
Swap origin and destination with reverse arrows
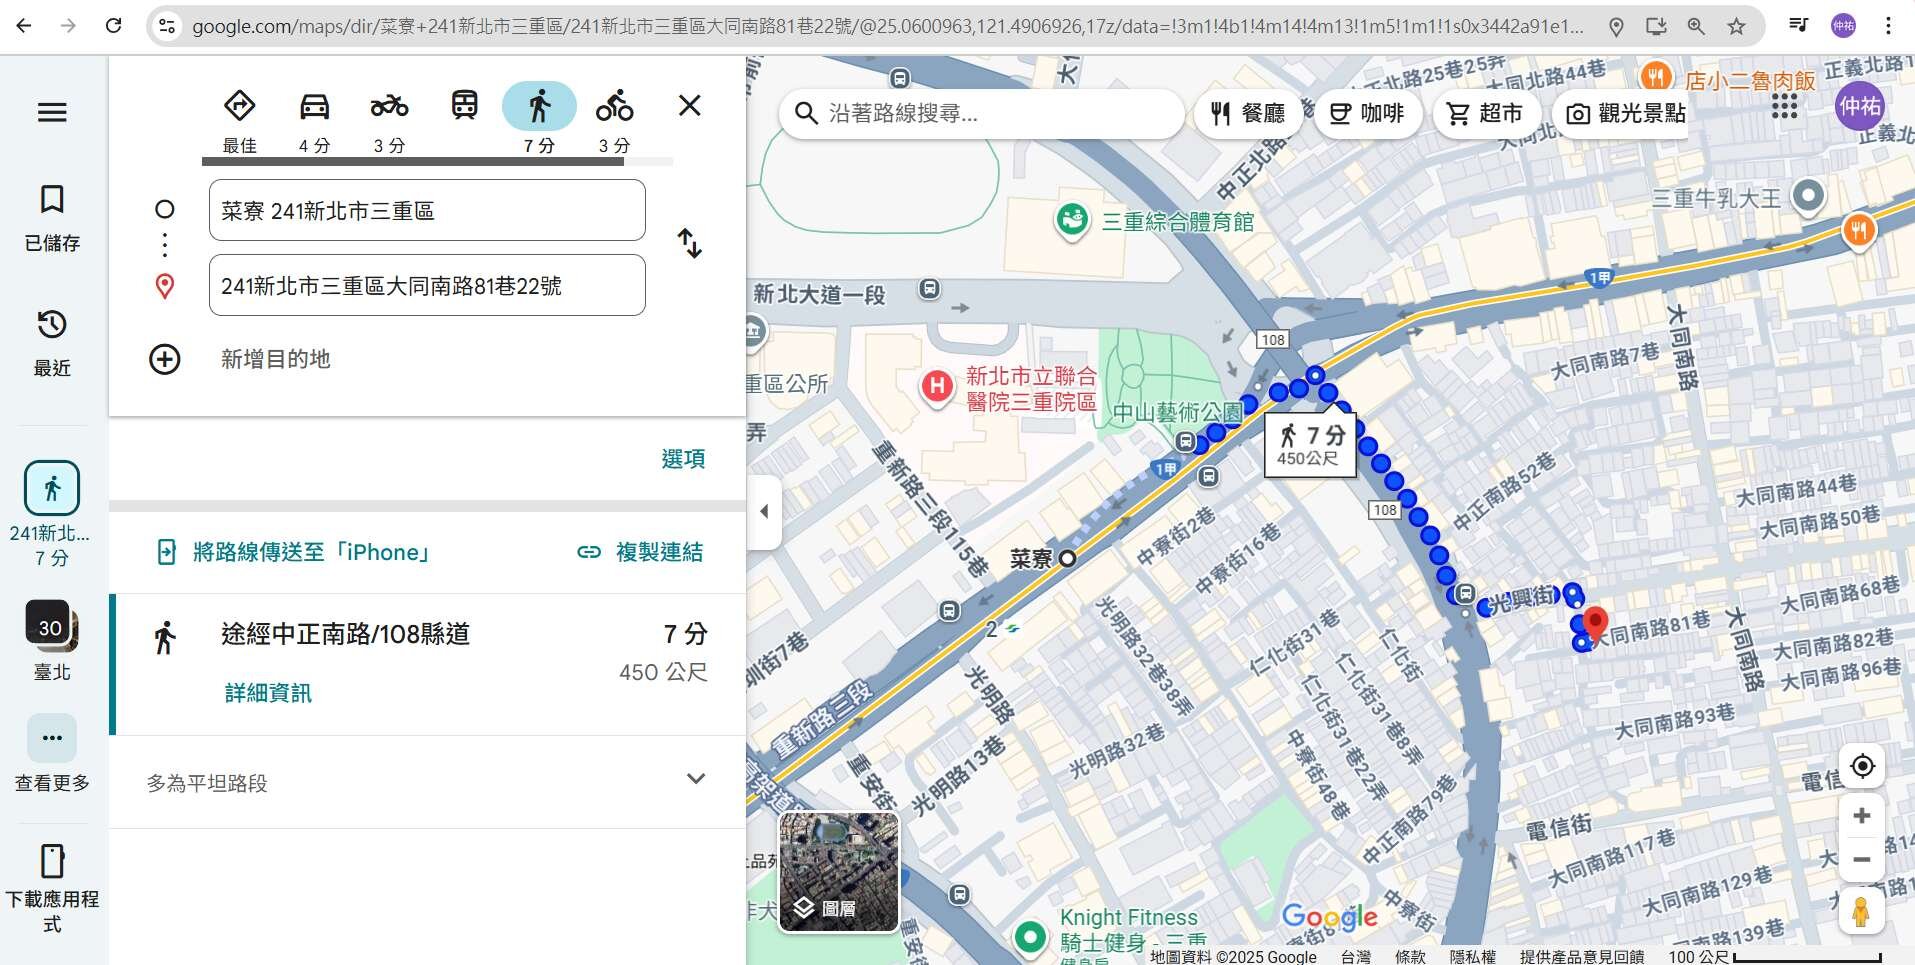click(x=690, y=243)
